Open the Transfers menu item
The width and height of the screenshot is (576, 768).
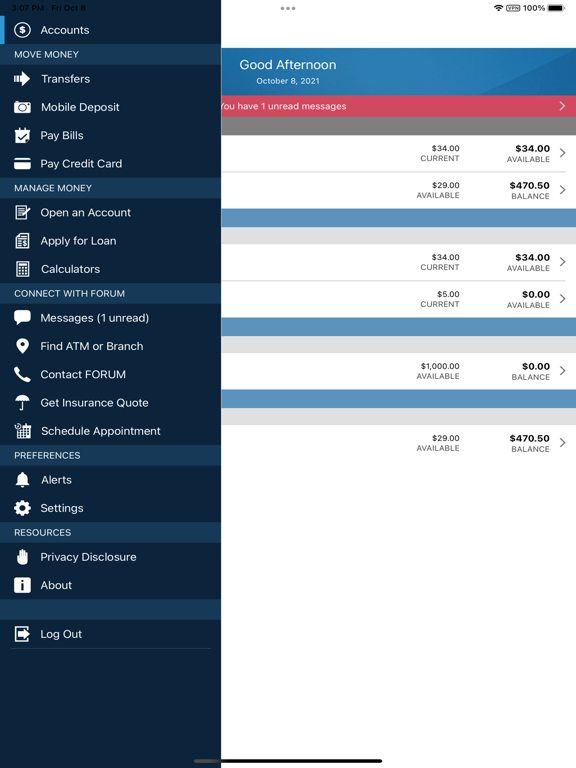[110, 79]
